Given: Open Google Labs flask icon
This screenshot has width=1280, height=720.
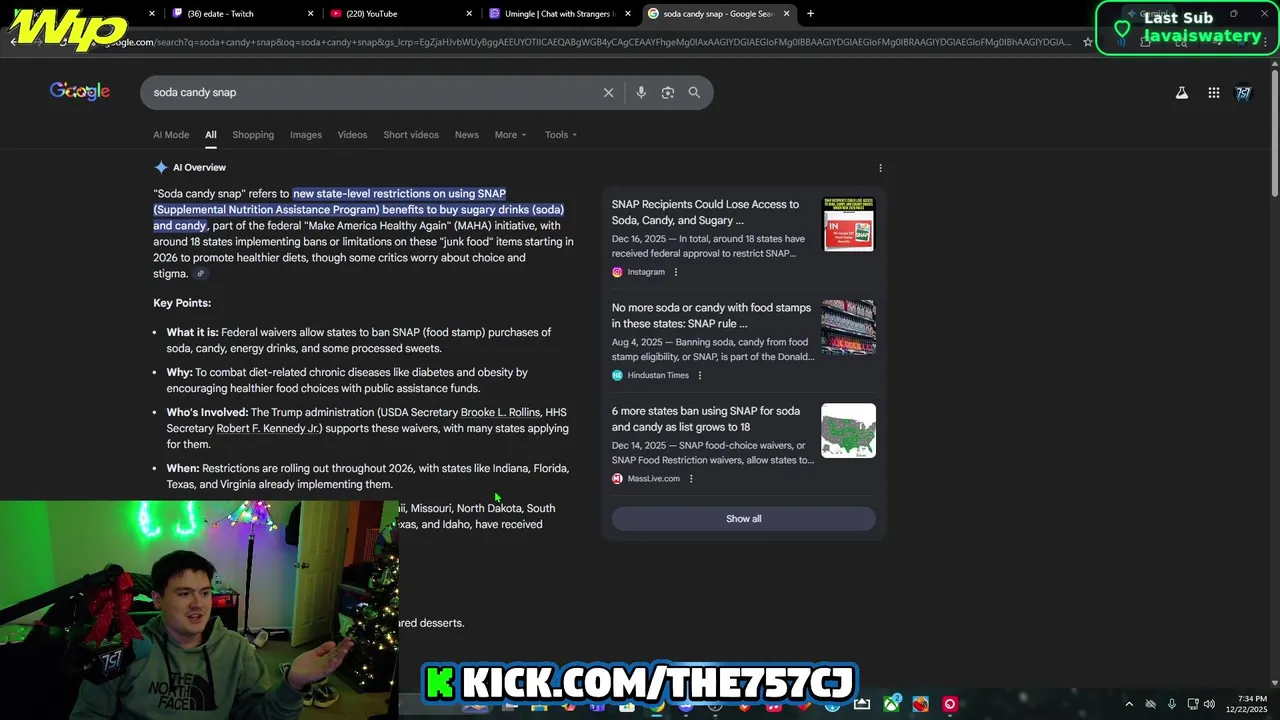Looking at the screenshot, I should [1182, 92].
